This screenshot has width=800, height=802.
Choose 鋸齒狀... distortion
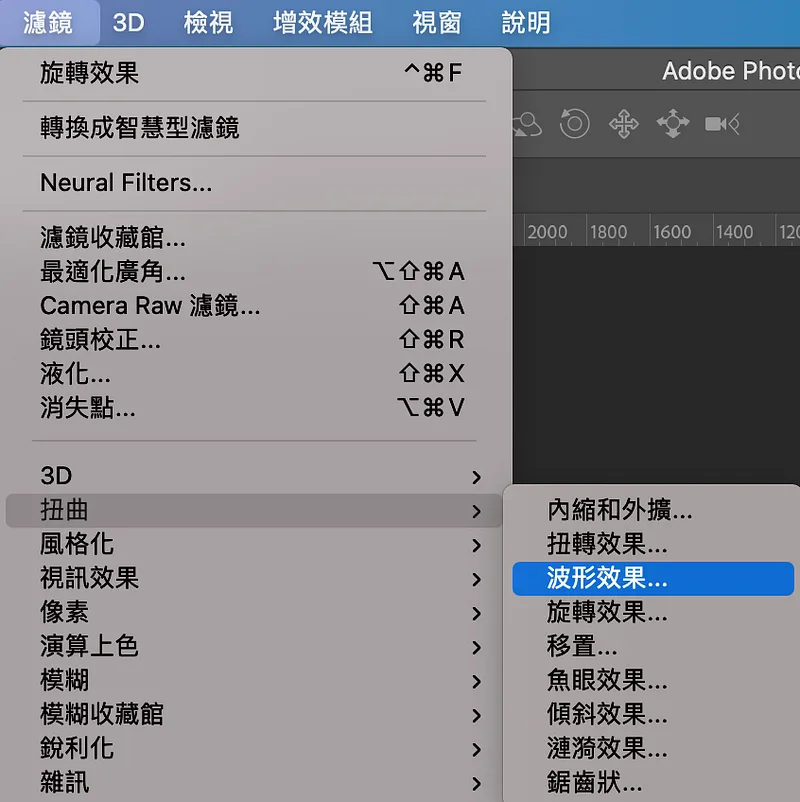(x=653, y=783)
